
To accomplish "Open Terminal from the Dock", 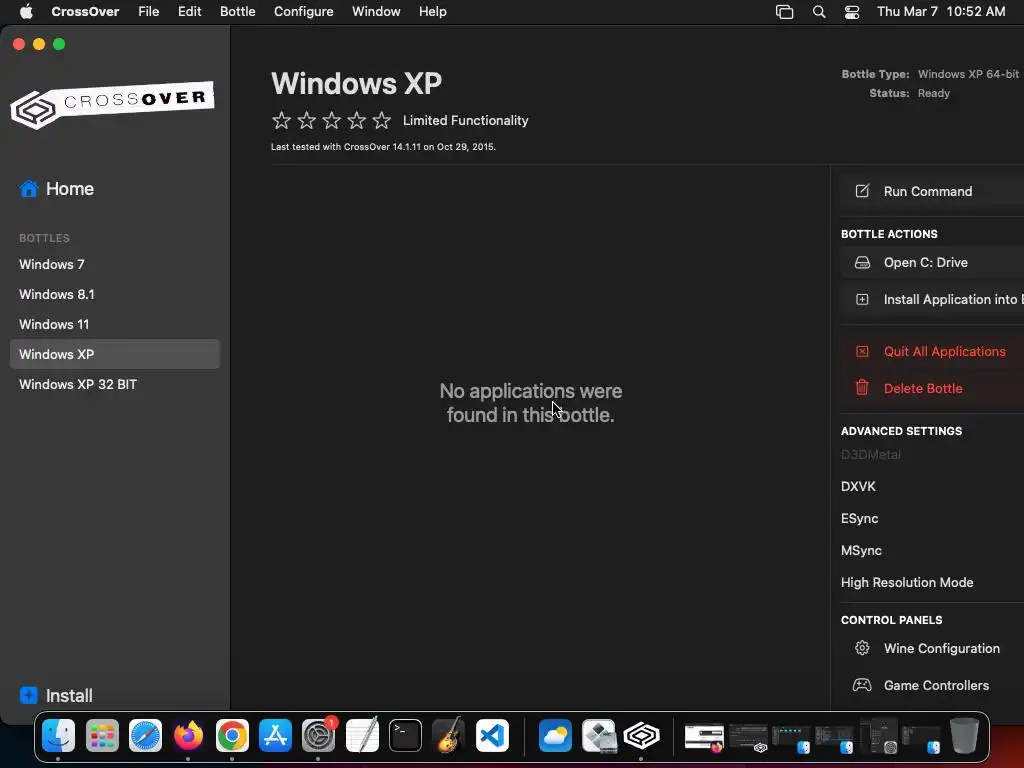I will (x=405, y=735).
